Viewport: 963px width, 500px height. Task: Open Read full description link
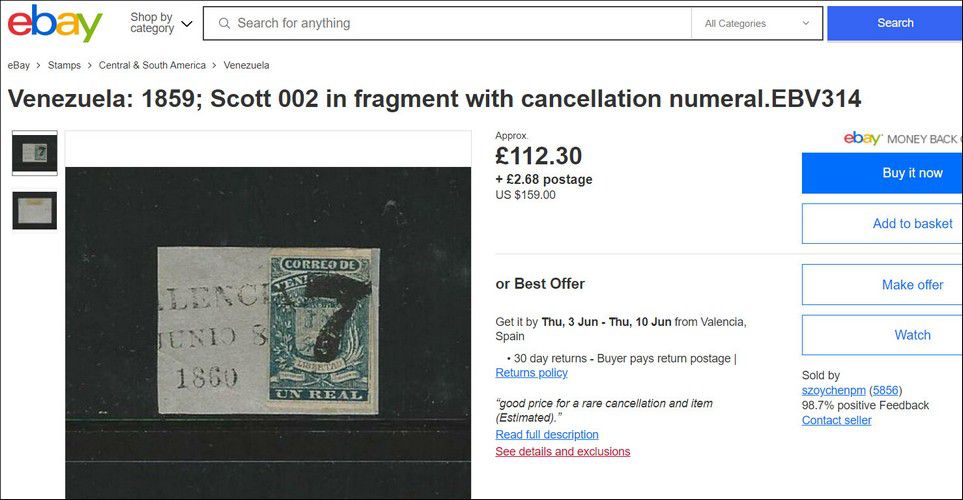(547, 434)
